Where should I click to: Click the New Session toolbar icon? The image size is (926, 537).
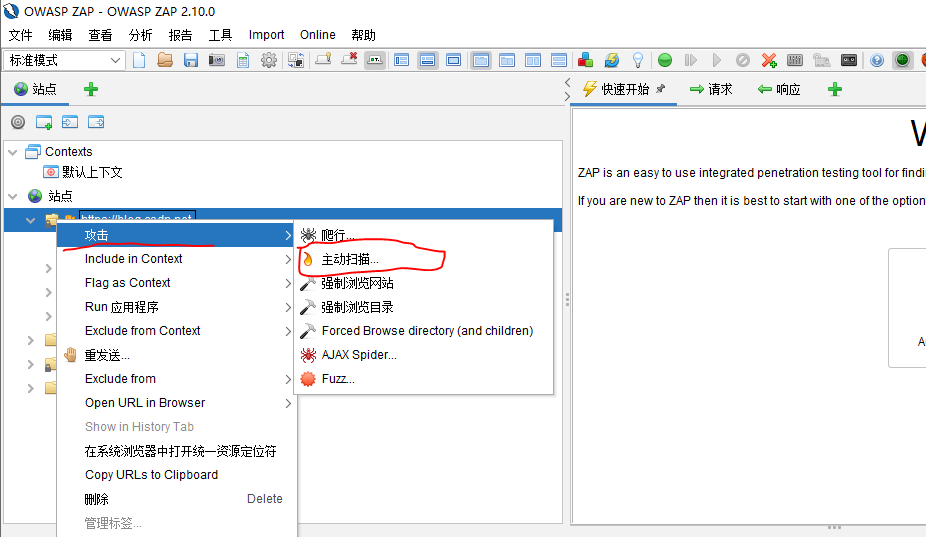(139, 60)
